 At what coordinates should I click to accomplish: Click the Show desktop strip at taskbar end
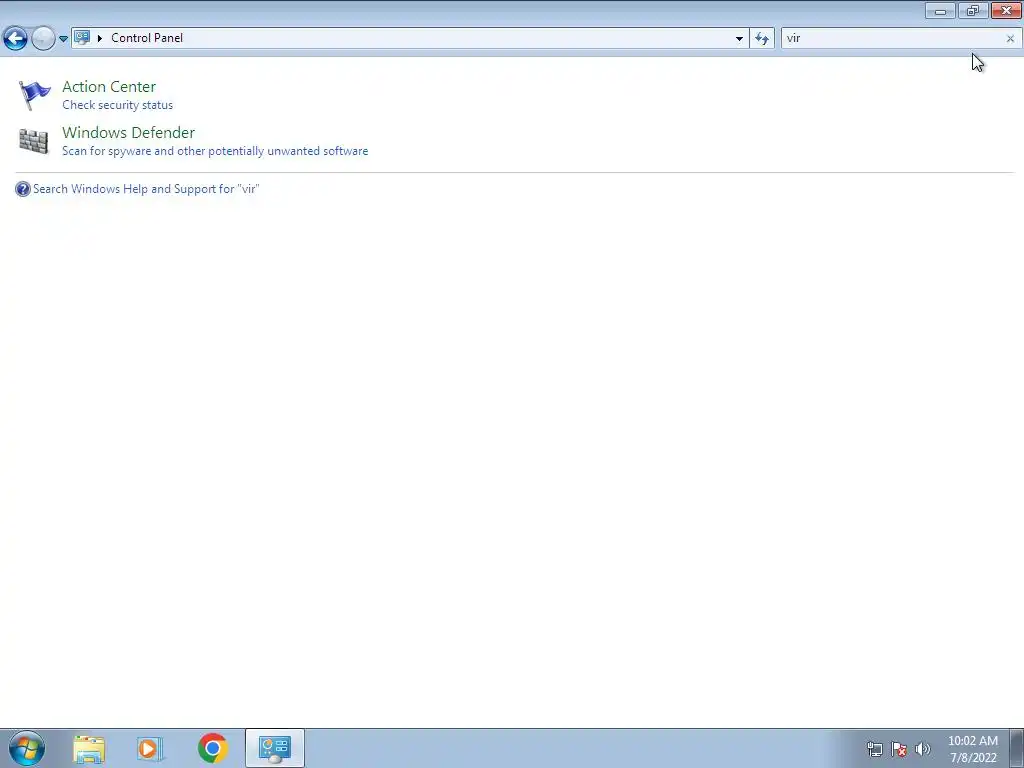pos(1017,748)
